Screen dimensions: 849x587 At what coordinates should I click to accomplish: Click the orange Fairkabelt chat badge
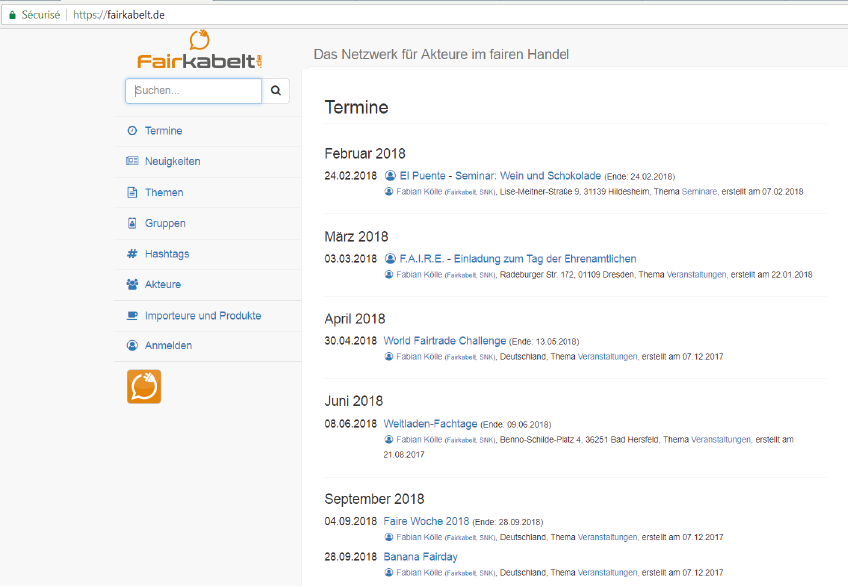point(144,387)
